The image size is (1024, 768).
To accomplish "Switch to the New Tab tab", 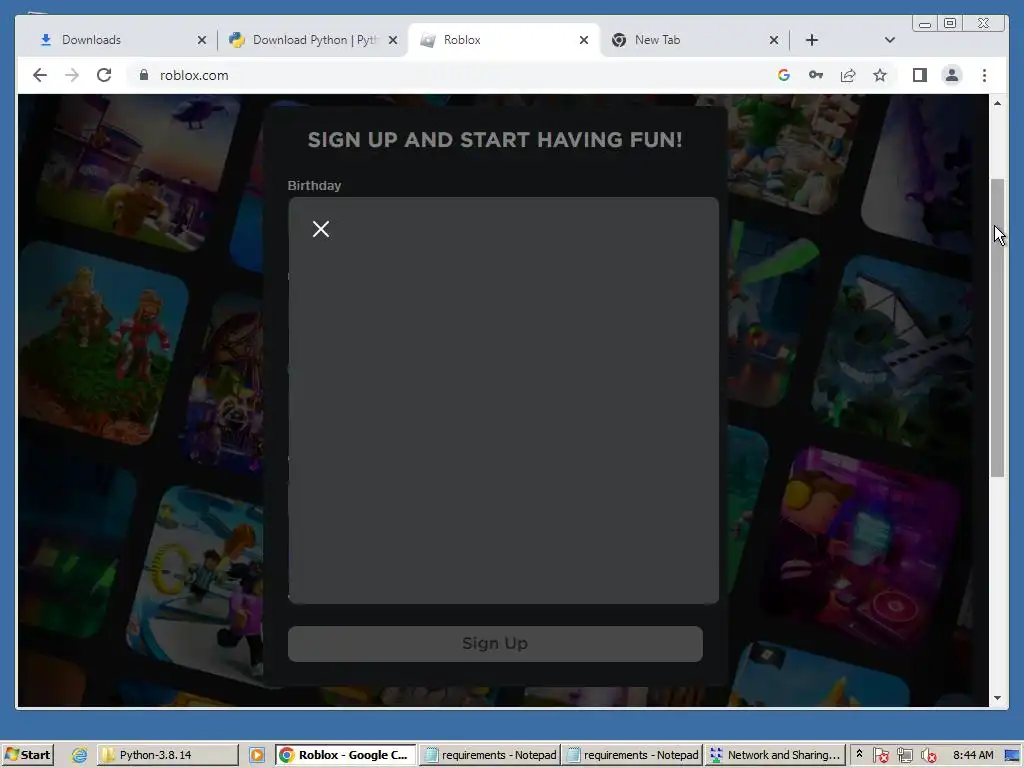I will tap(694, 40).
